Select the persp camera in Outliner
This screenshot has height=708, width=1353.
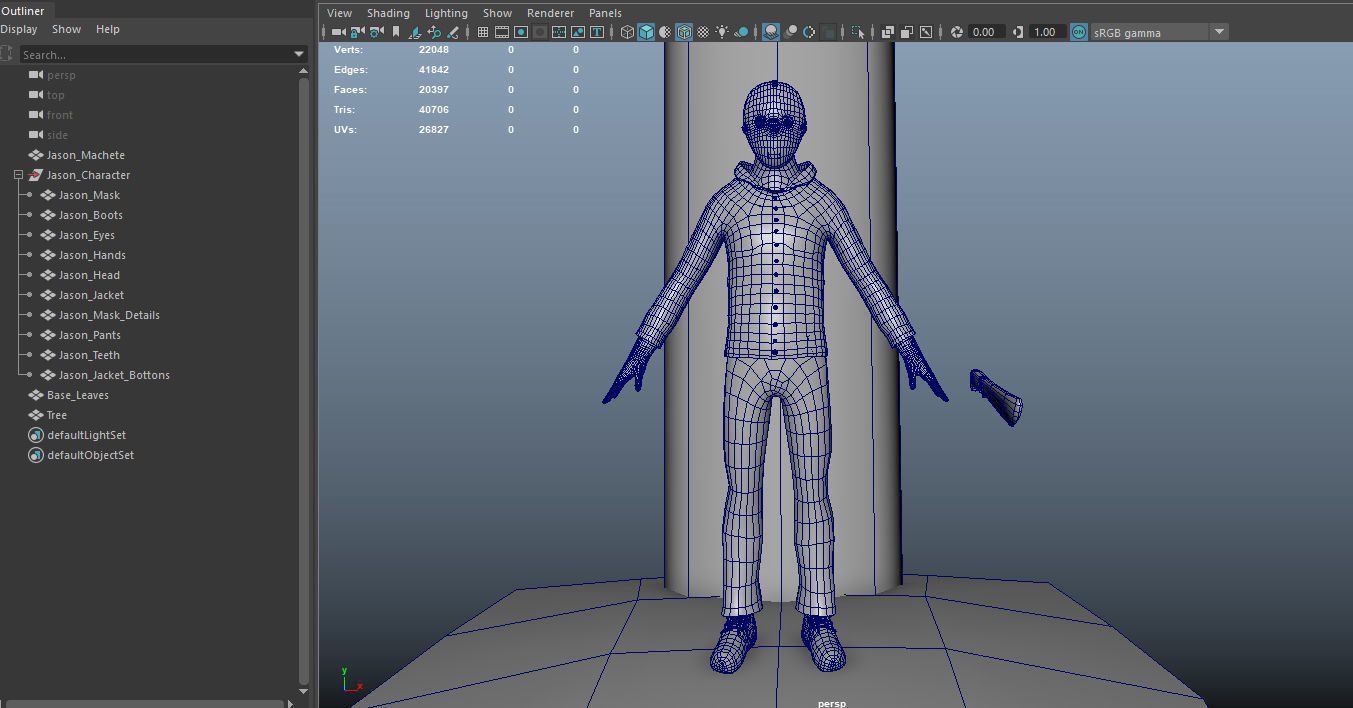click(x=61, y=75)
